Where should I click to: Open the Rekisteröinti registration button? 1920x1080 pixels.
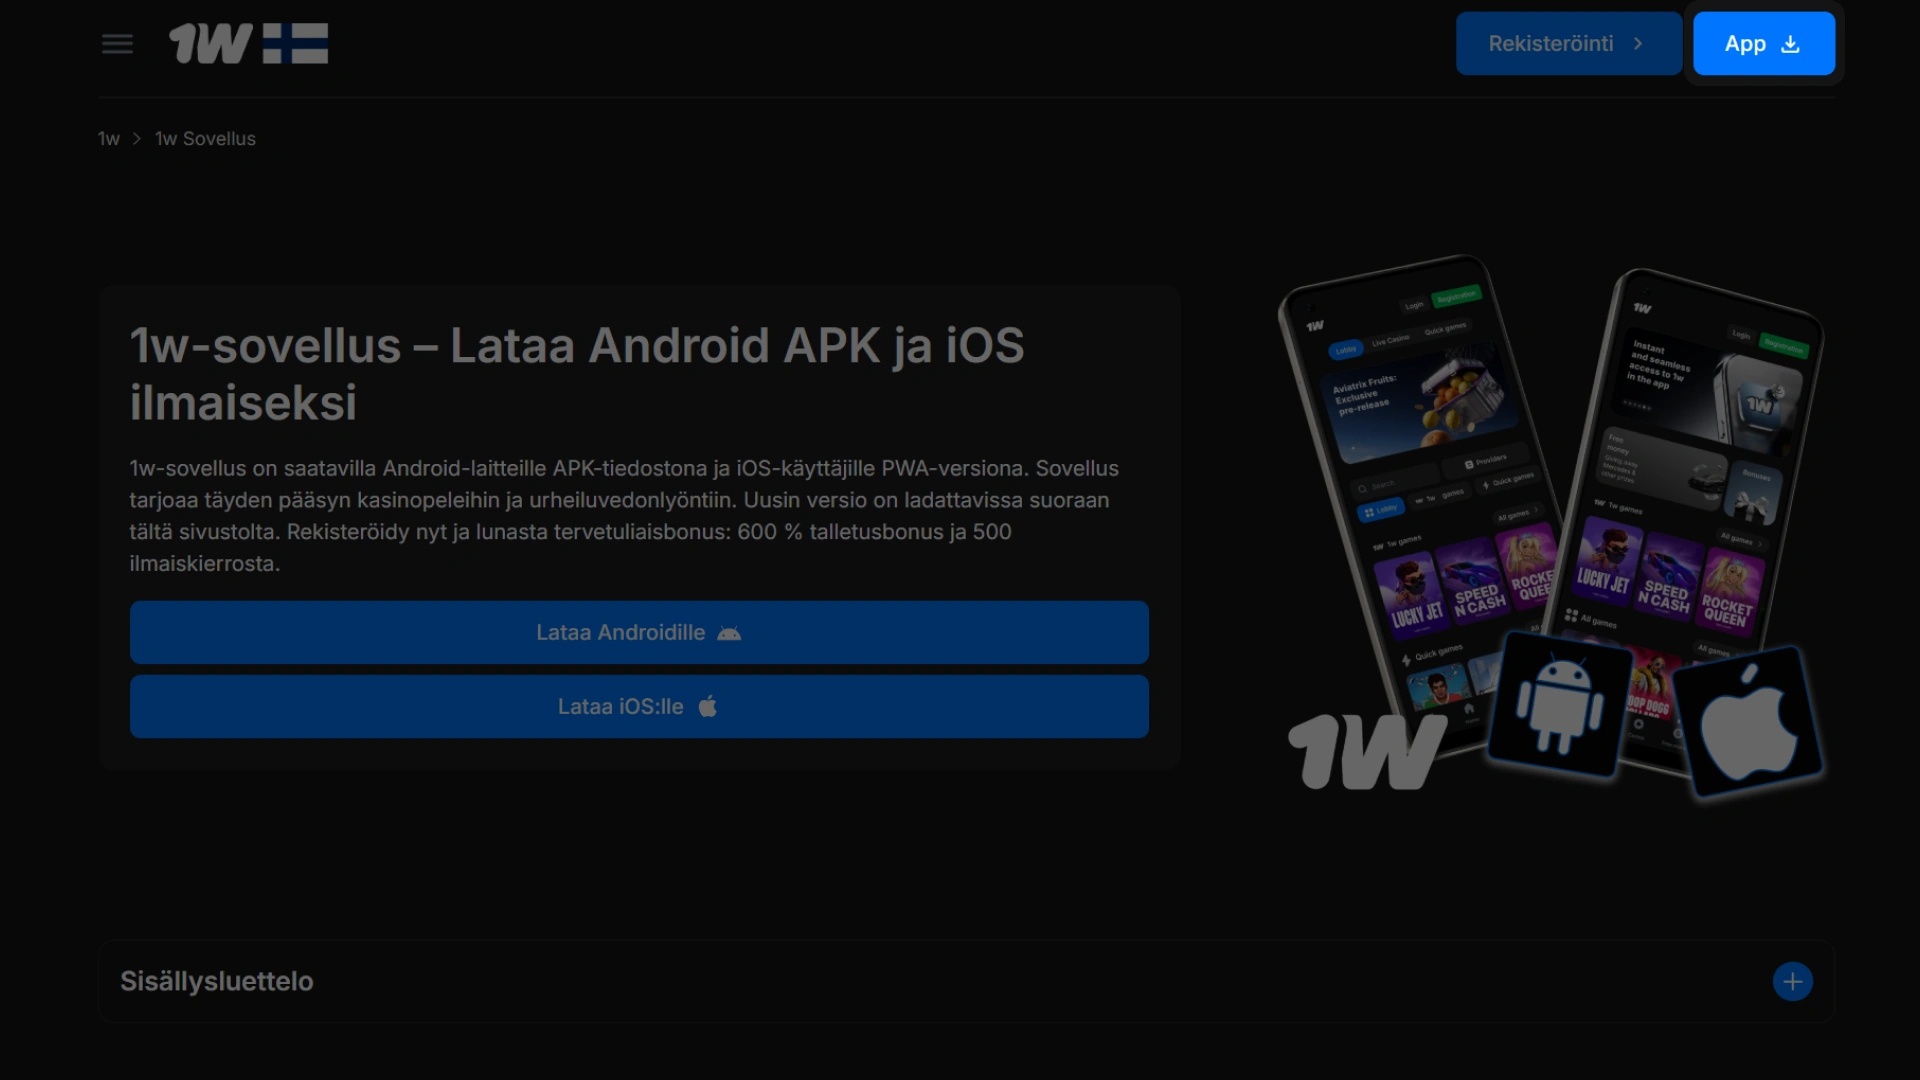(1568, 44)
